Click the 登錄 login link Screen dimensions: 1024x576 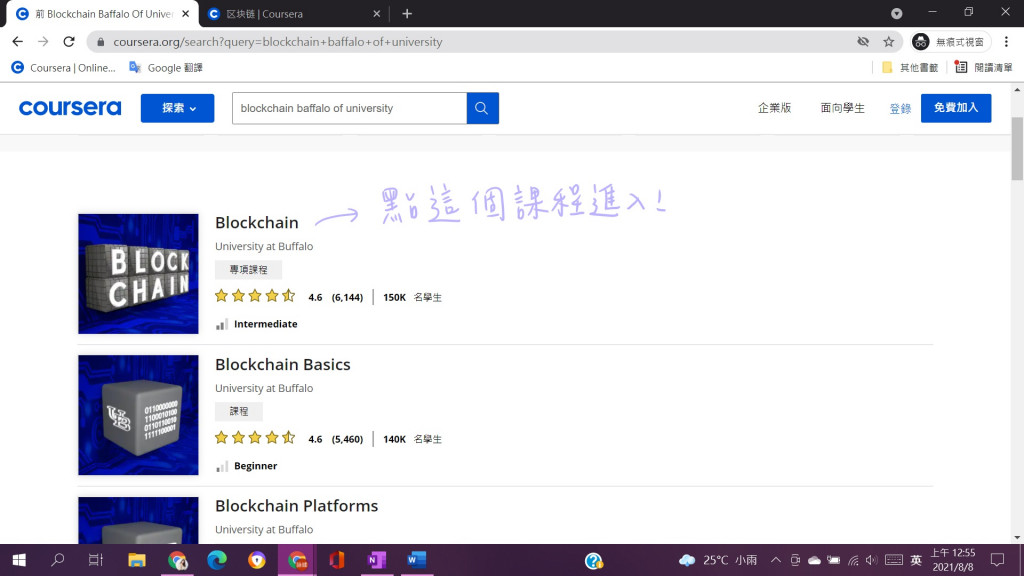point(900,108)
